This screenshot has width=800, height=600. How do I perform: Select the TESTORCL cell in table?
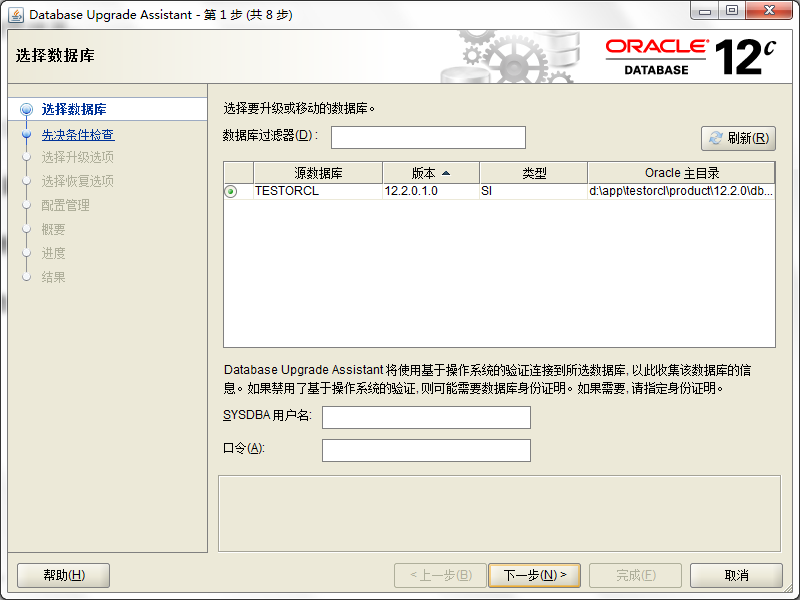click(x=318, y=191)
